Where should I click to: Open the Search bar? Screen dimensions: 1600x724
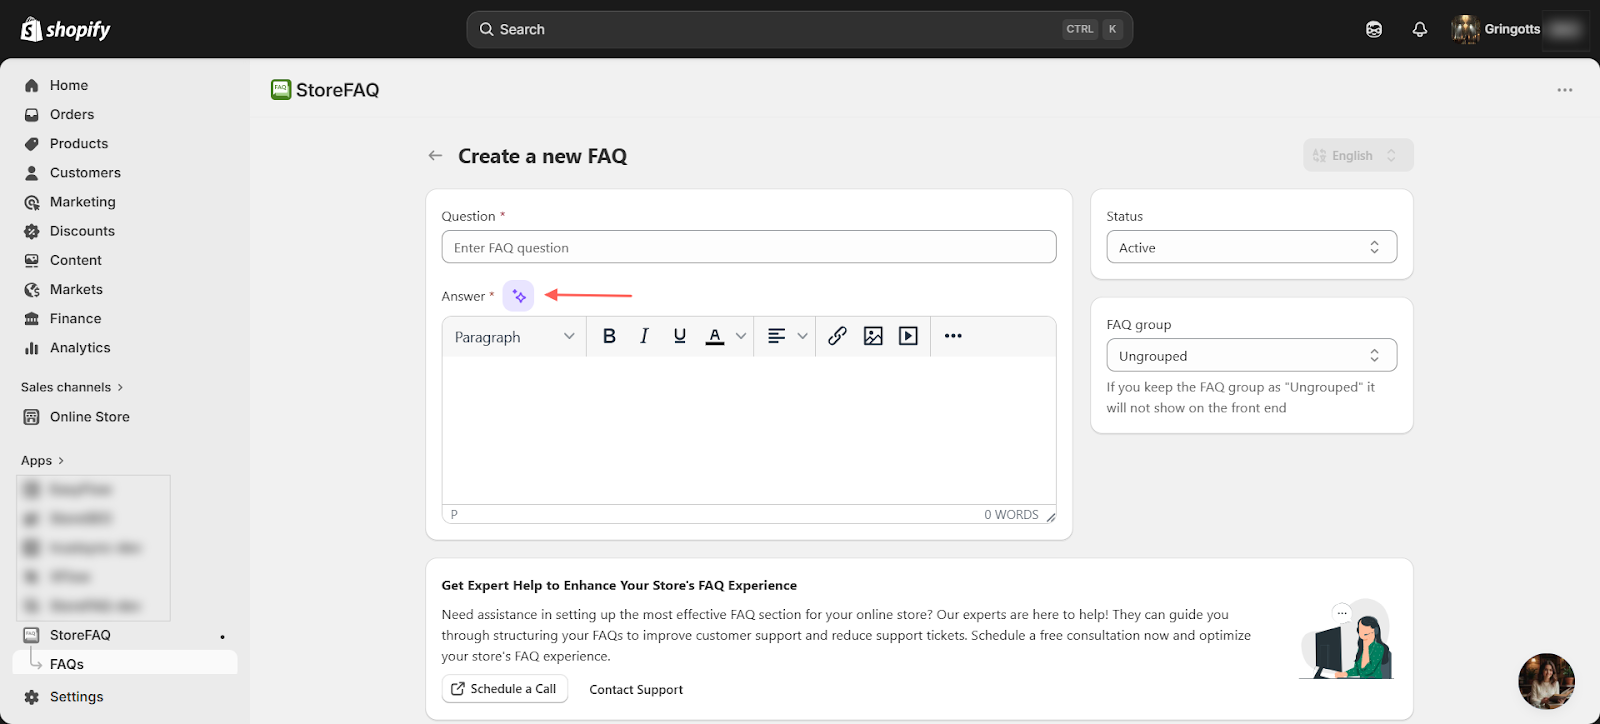pyautogui.click(x=799, y=29)
